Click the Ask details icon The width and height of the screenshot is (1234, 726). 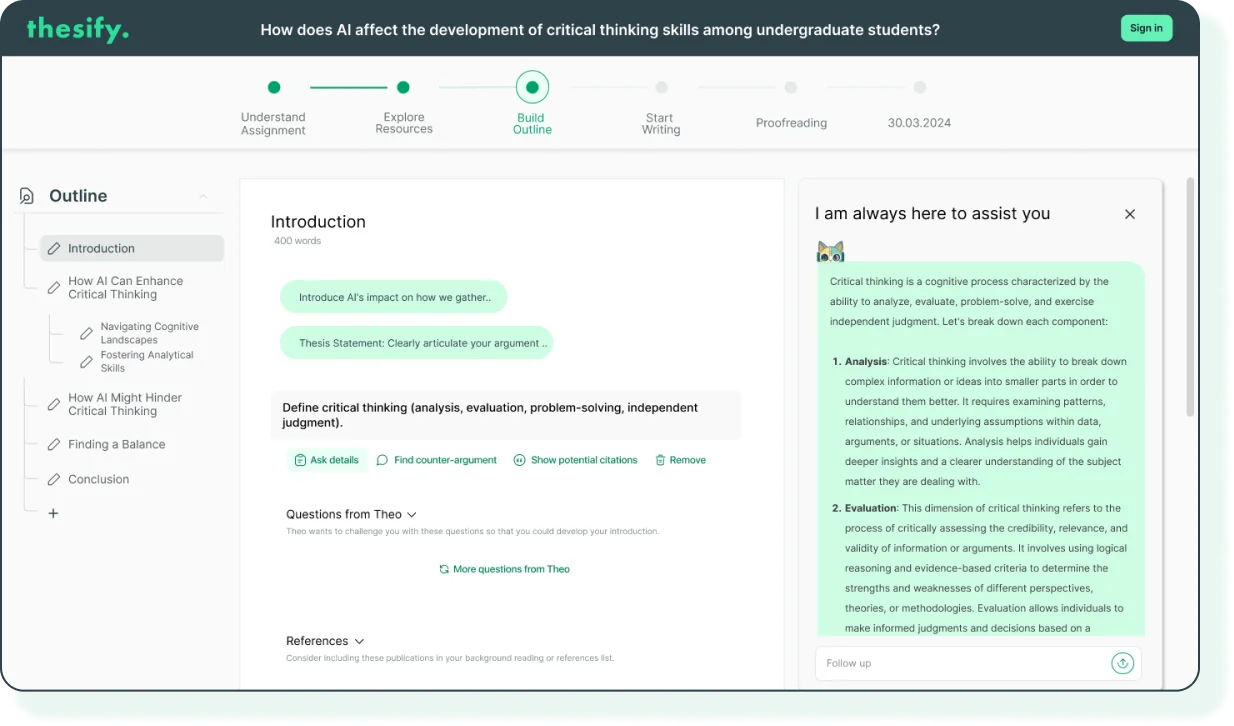coord(300,460)
